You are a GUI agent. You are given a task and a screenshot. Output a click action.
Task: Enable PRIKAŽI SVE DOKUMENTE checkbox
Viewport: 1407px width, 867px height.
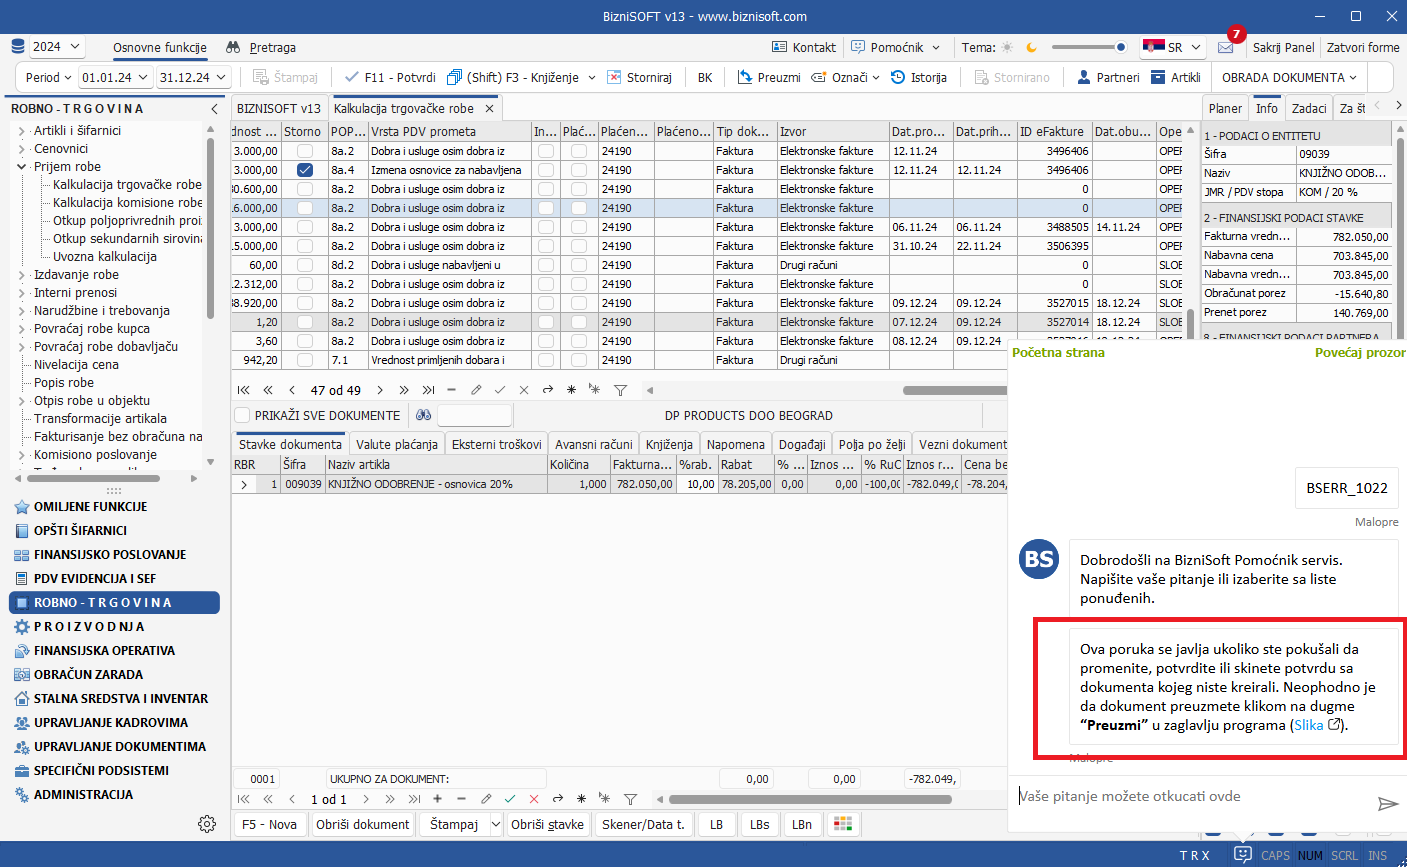coord(242,415)
